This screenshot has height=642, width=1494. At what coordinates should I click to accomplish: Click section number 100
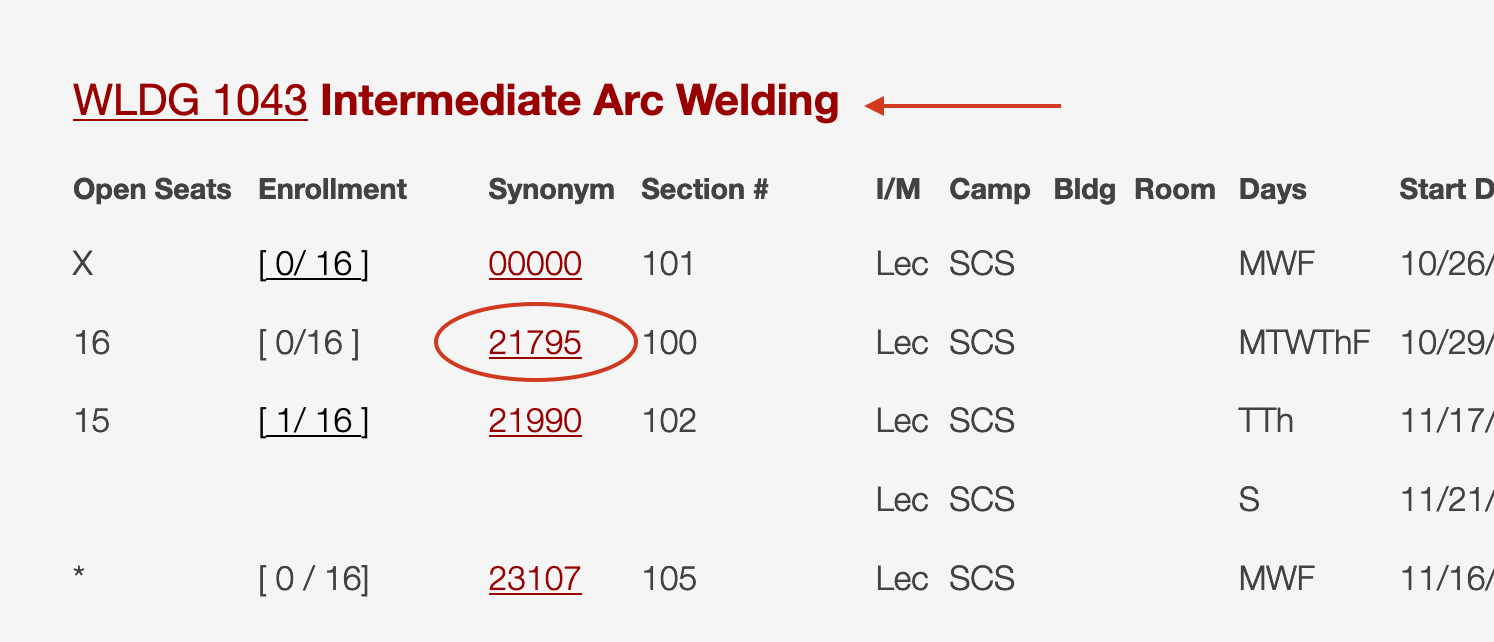coord(669,343)
